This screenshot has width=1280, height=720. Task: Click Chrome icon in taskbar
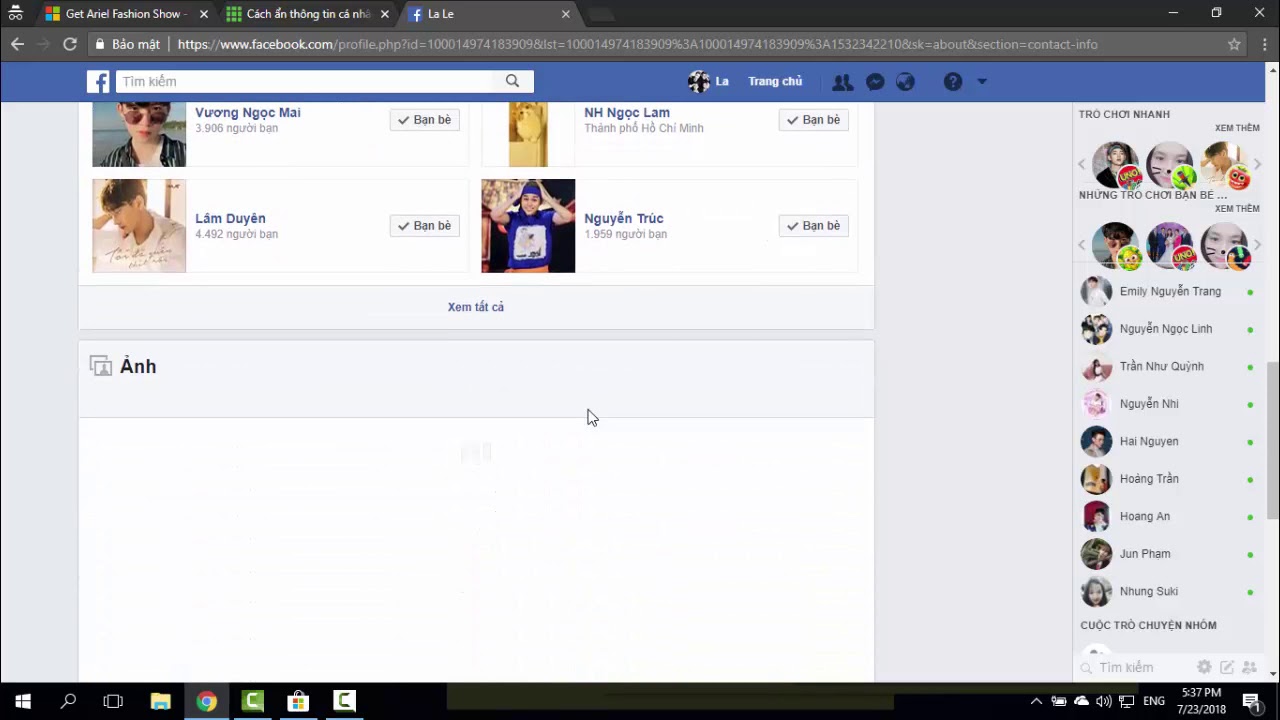[x=206, y=701]
